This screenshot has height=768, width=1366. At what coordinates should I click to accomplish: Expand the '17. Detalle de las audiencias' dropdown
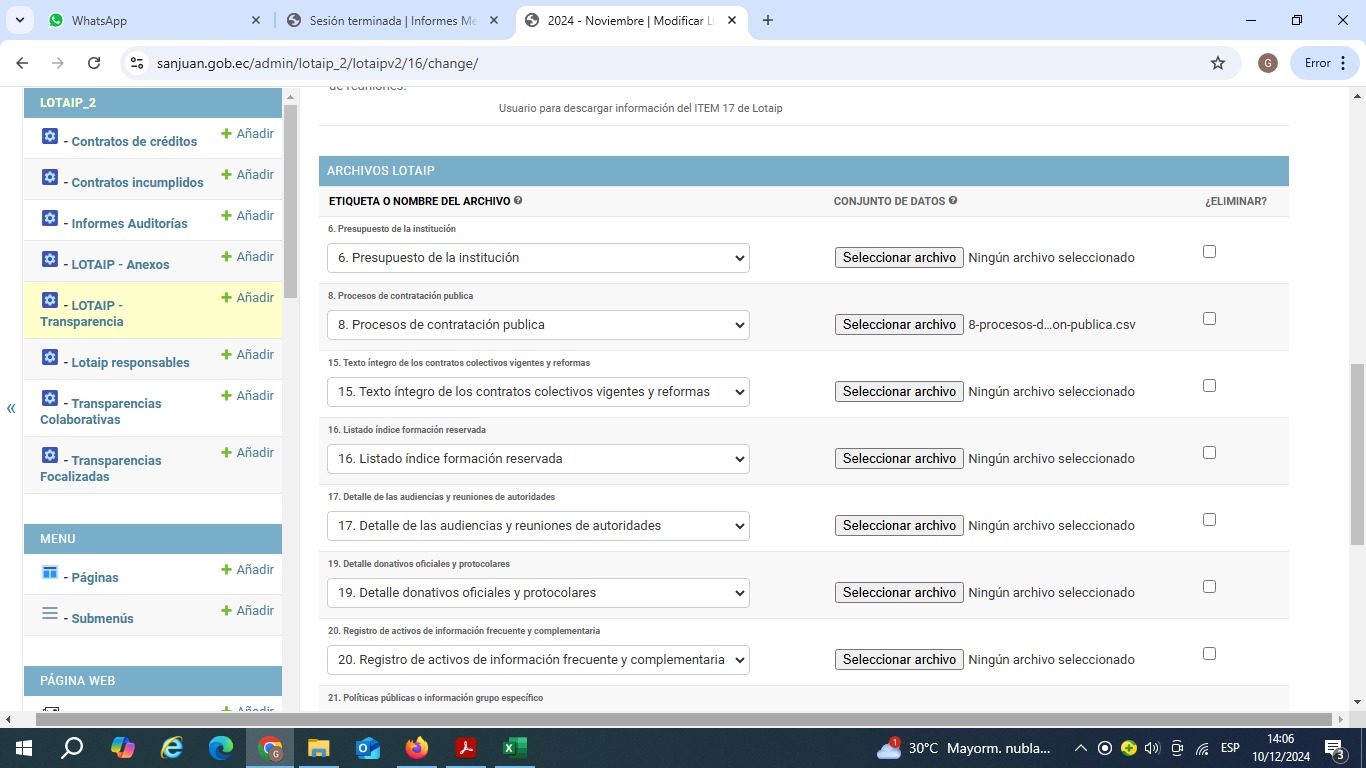[x=538, y=526]
